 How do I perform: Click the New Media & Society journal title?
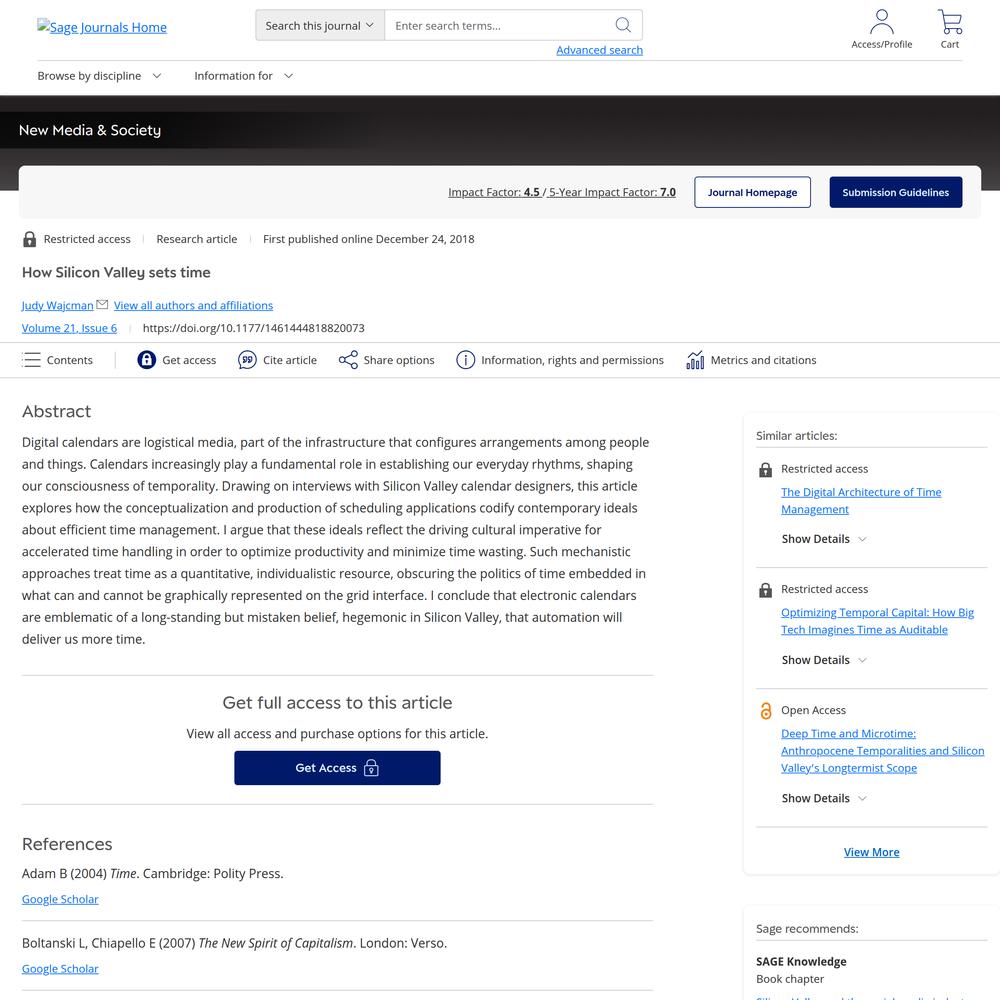90,130
